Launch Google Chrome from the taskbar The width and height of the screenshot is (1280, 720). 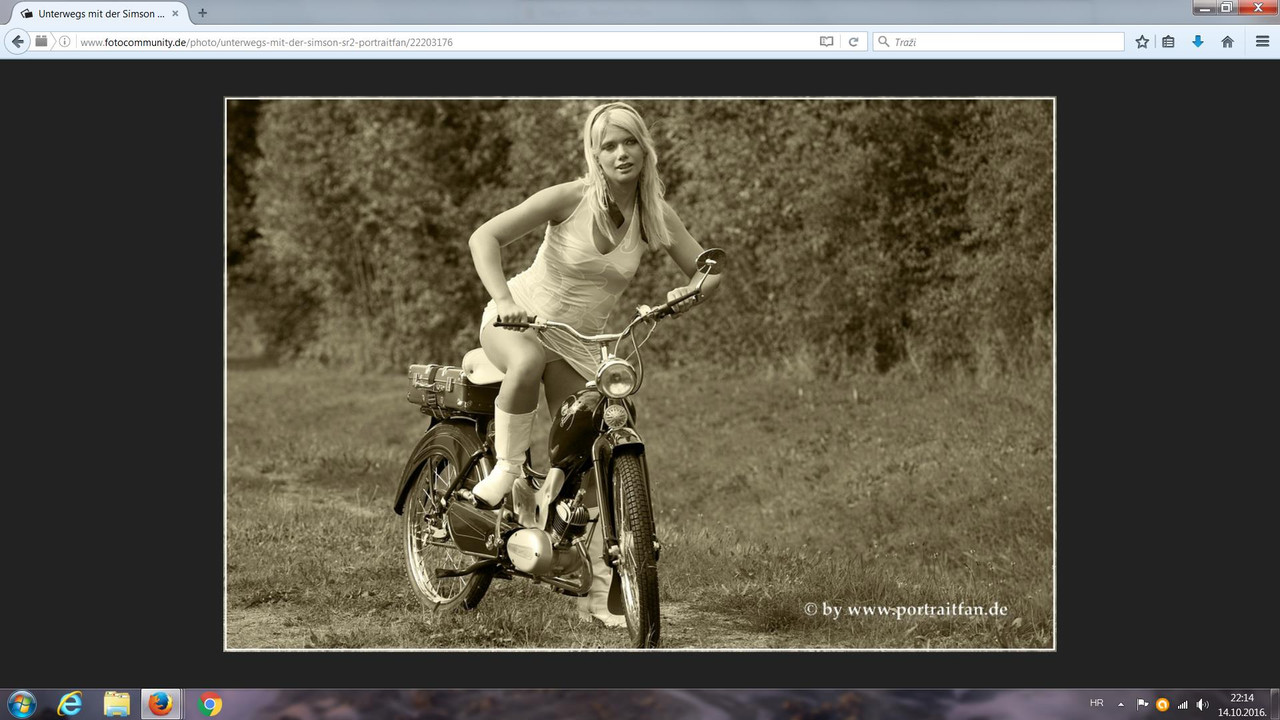[x=210, y=704]
